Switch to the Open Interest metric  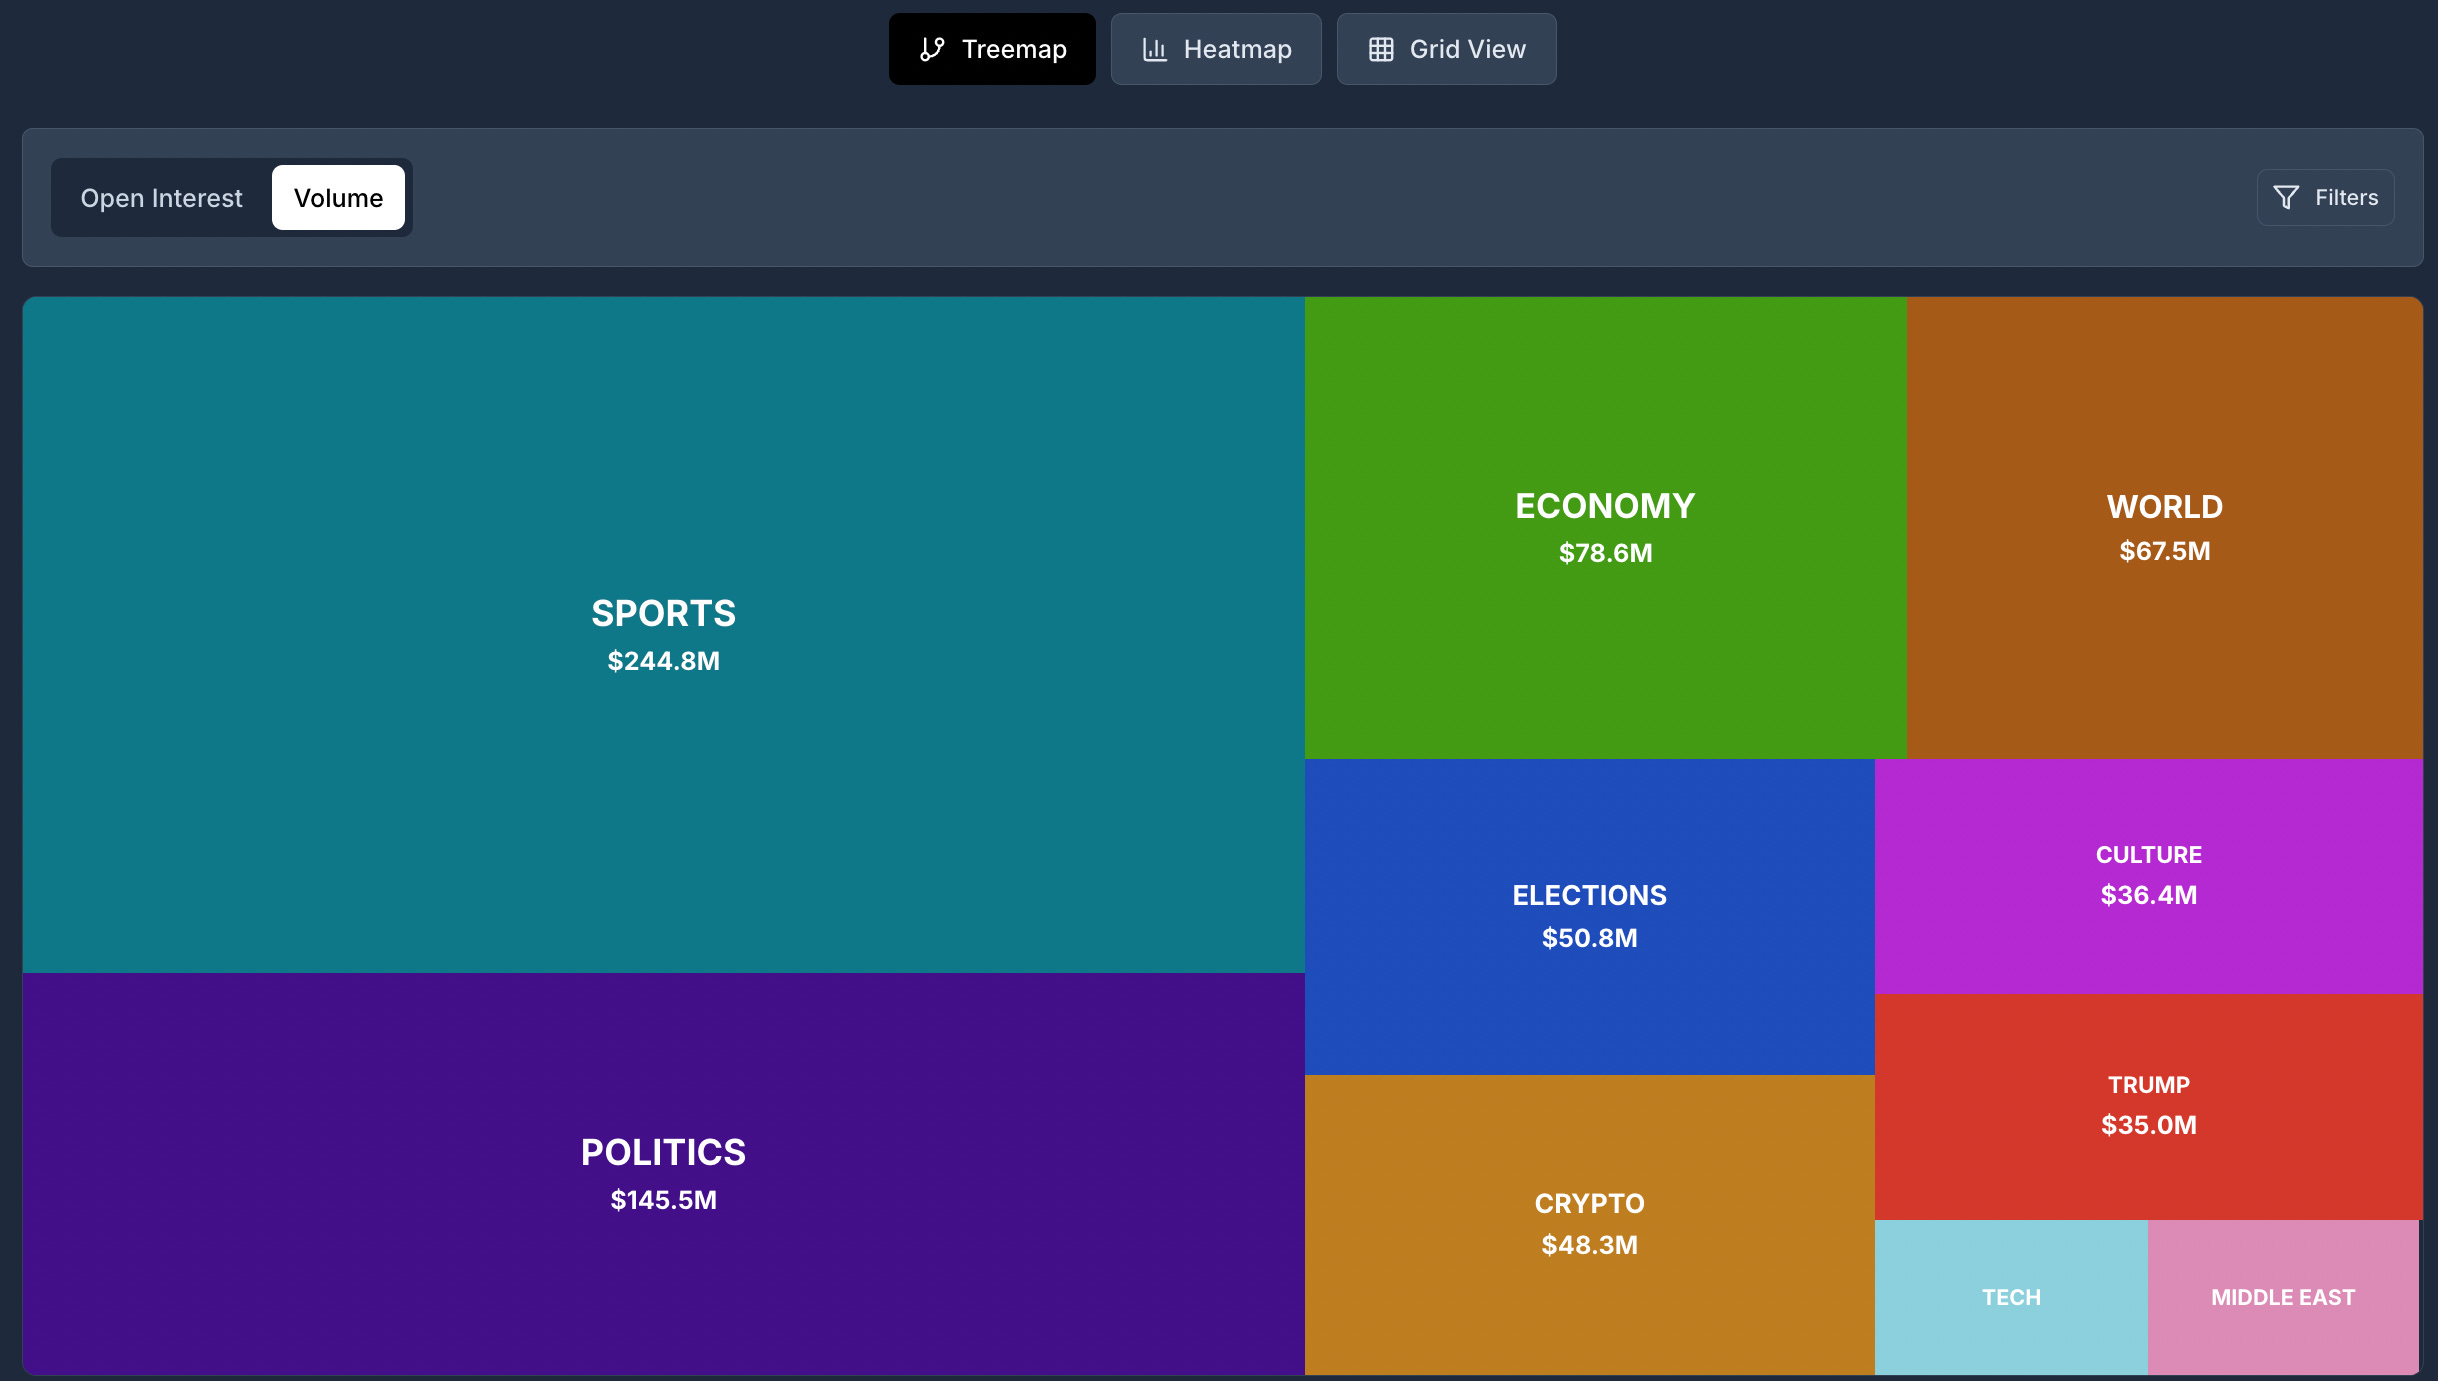pyautogui.click(x=161, y=198)
